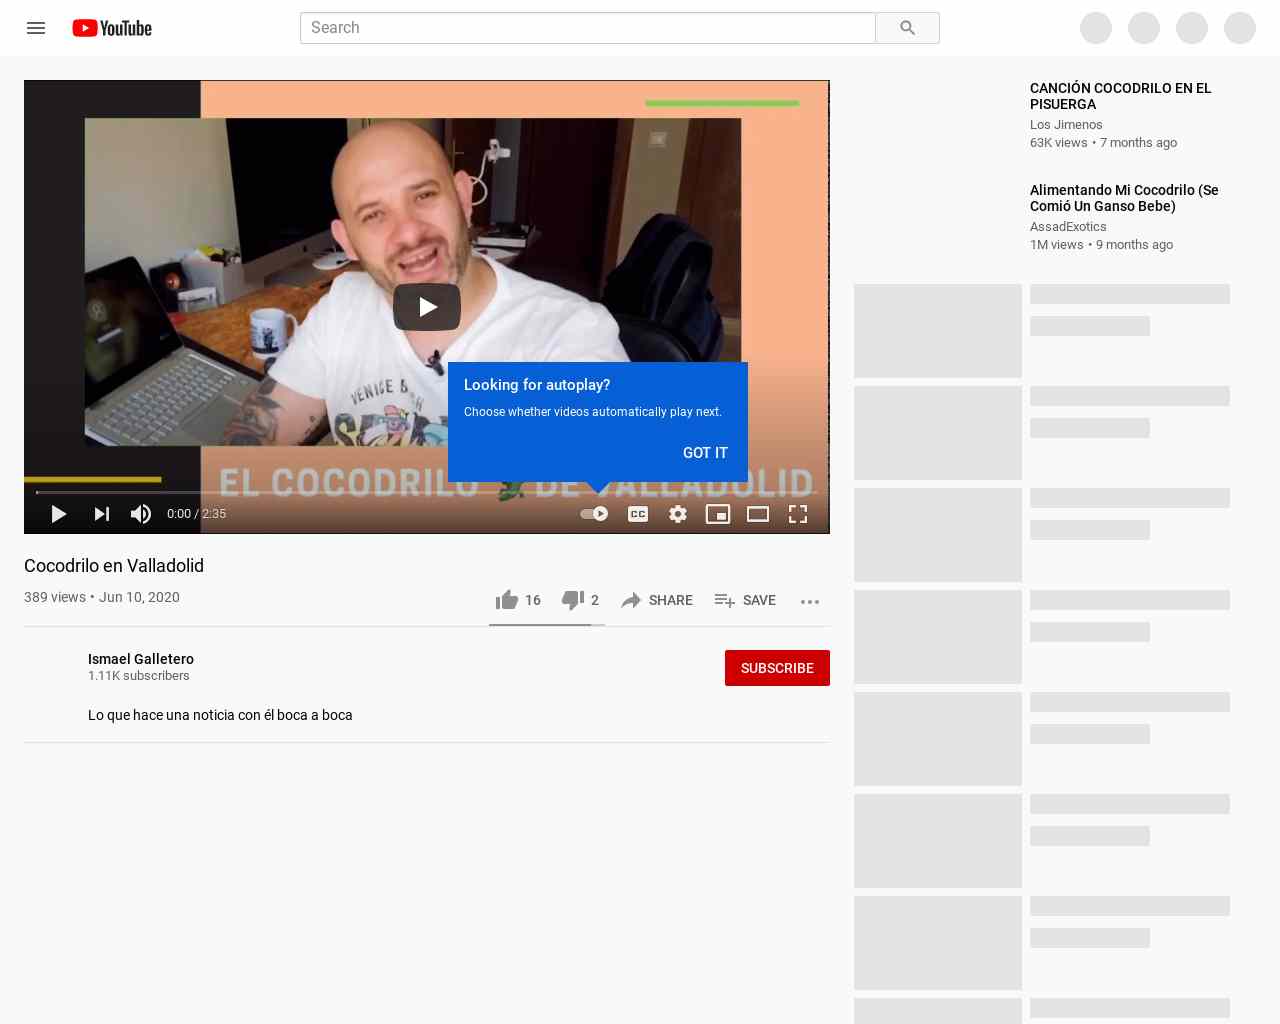The image size is (1280, 1024).
Task: Toggle the autoplay switch
Action: [594, 514]
